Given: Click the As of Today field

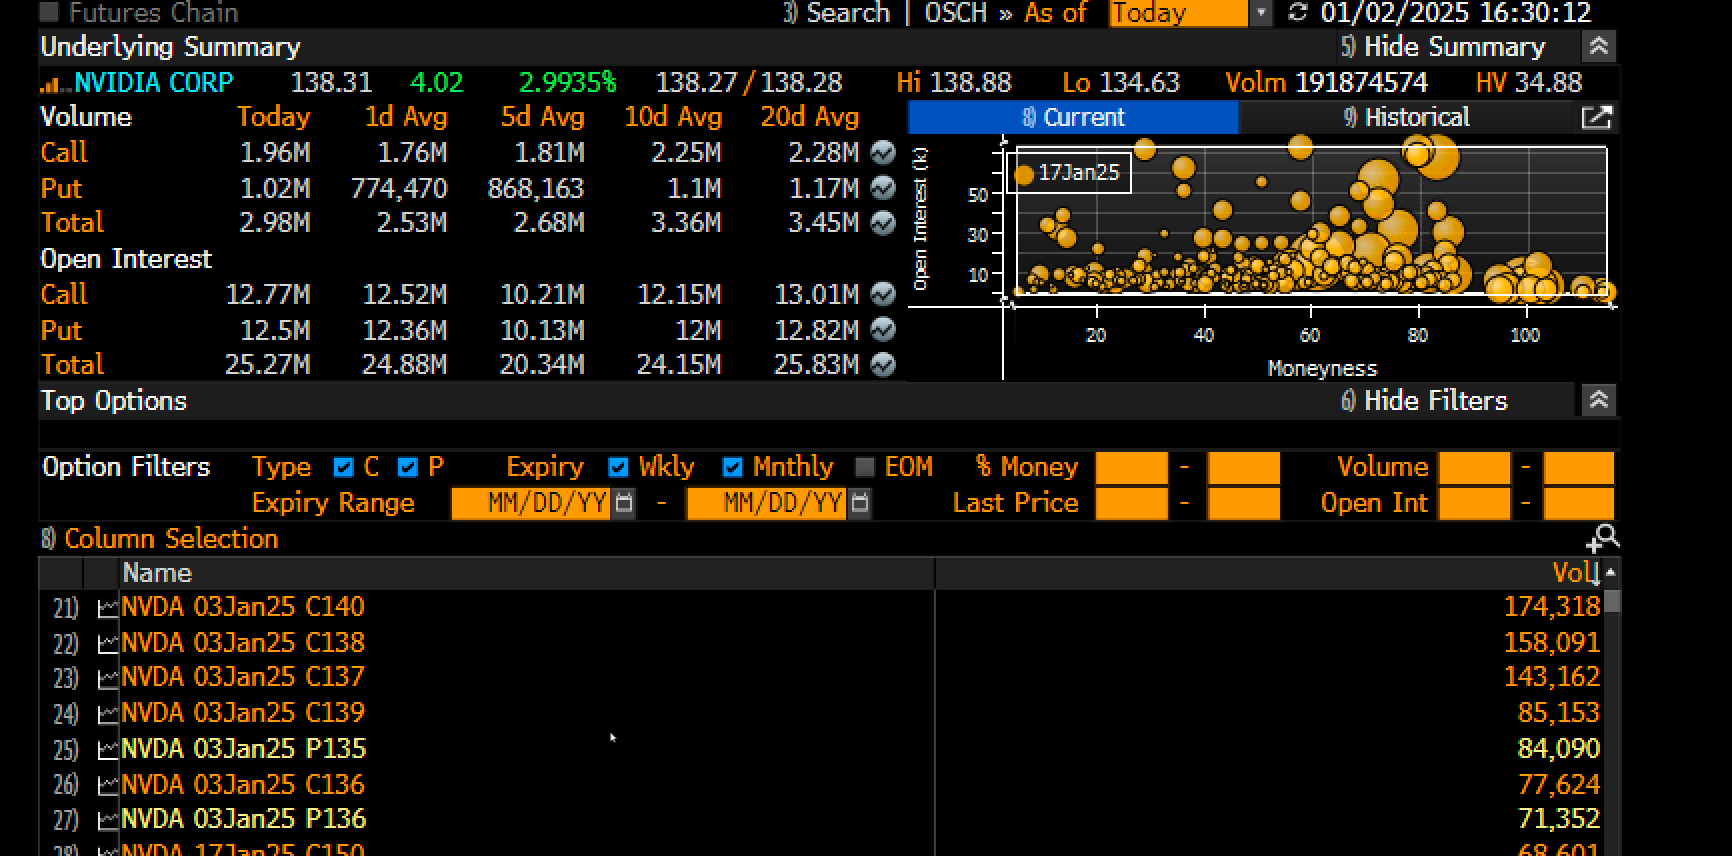Looking at the screenshot, I should pos(1178,12).
